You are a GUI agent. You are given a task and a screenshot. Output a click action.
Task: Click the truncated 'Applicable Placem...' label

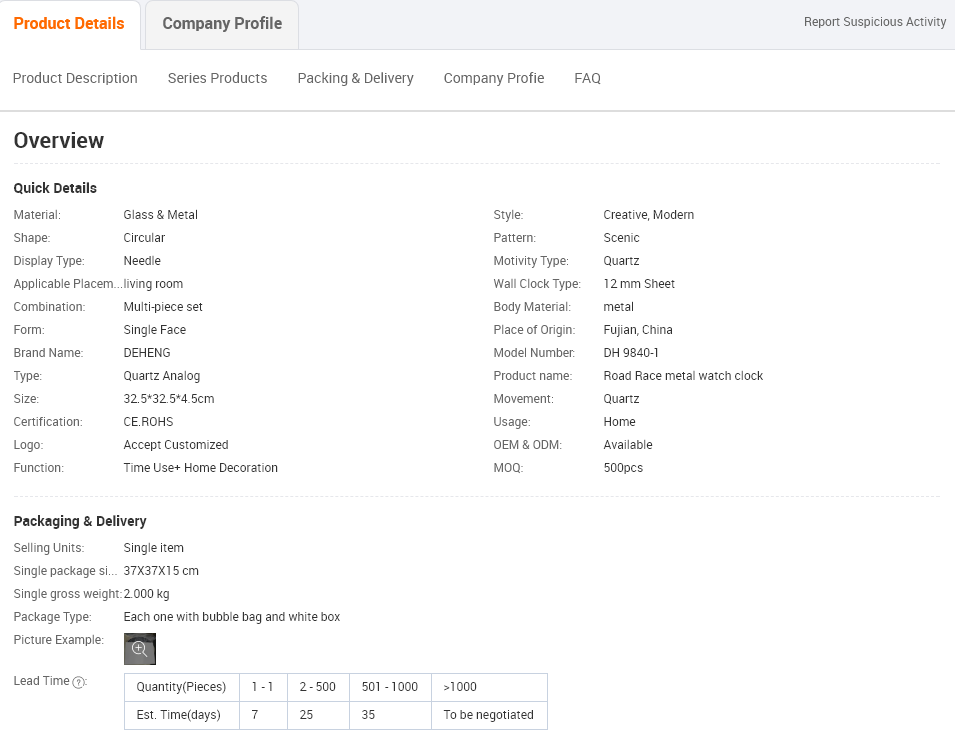click(66, 284)
